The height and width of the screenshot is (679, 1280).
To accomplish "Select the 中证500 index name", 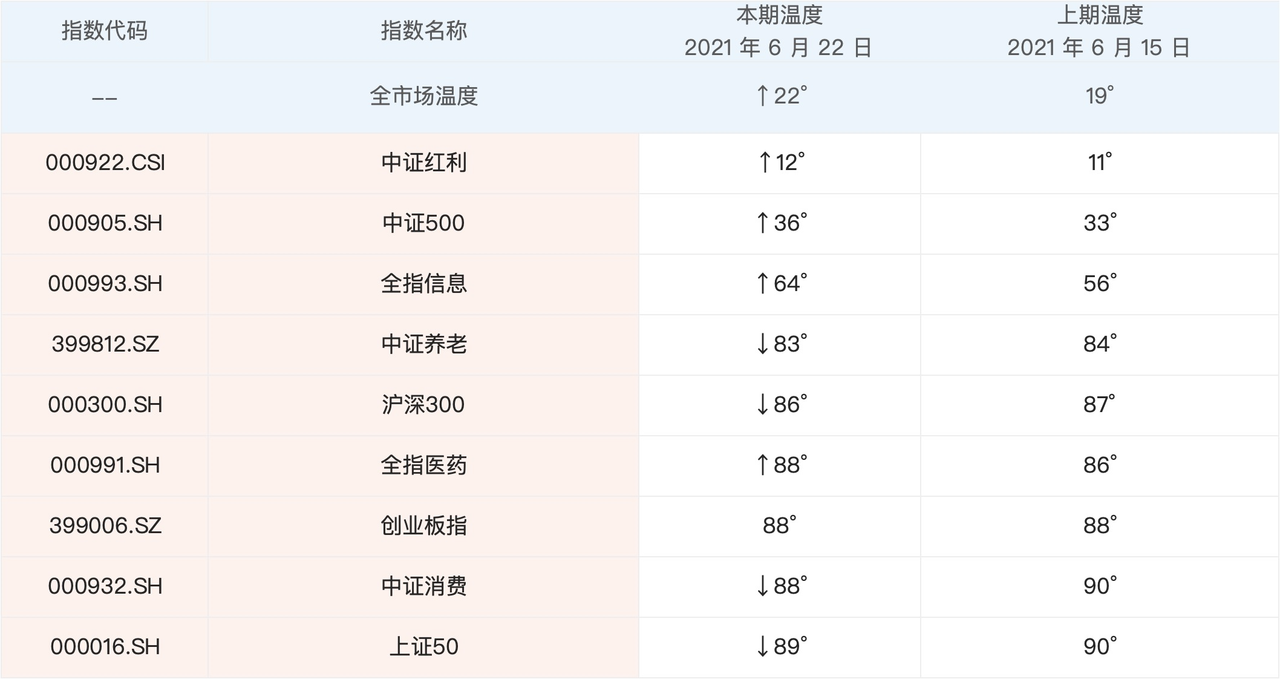I will [x=423, y=223].
